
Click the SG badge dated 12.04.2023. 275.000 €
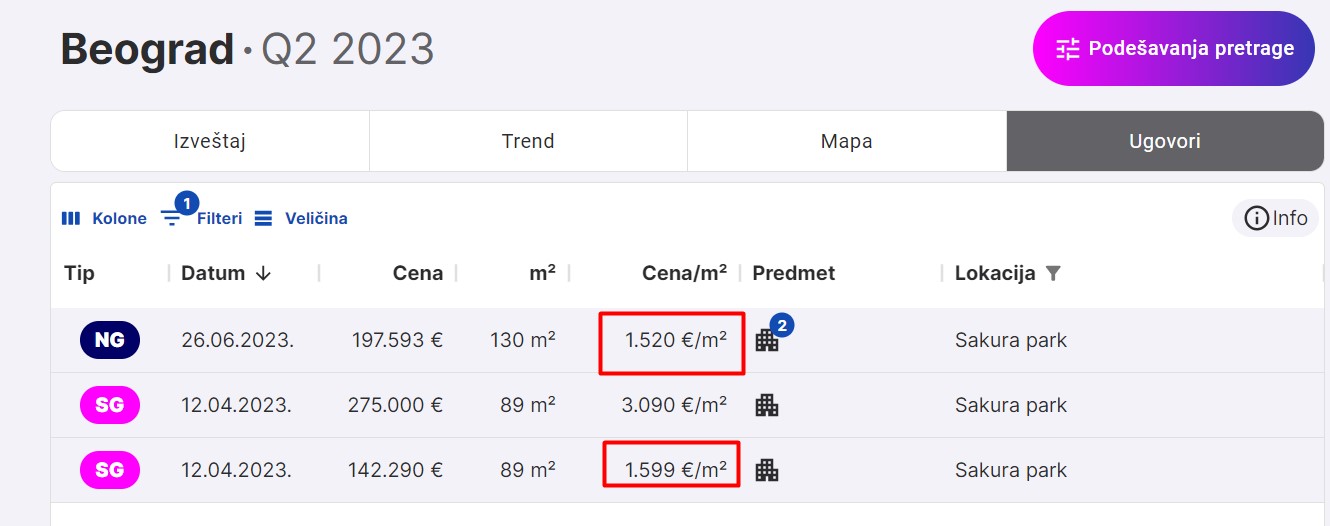tap(110, 405)
